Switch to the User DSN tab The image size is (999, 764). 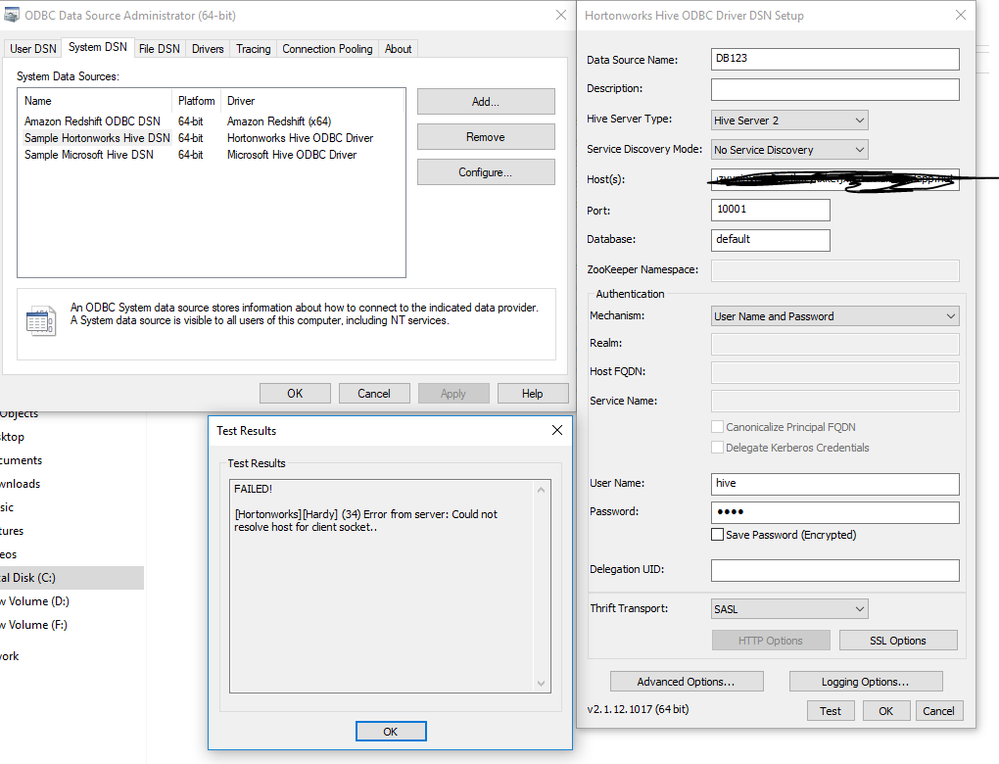pyautogui.click(x=33, y=48)
